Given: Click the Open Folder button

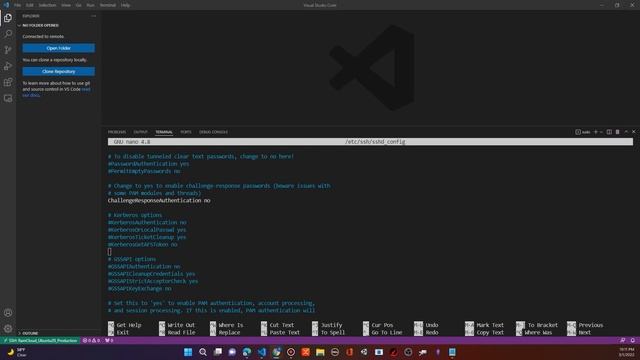Looking at the screenshot, I should coord(58,48).
